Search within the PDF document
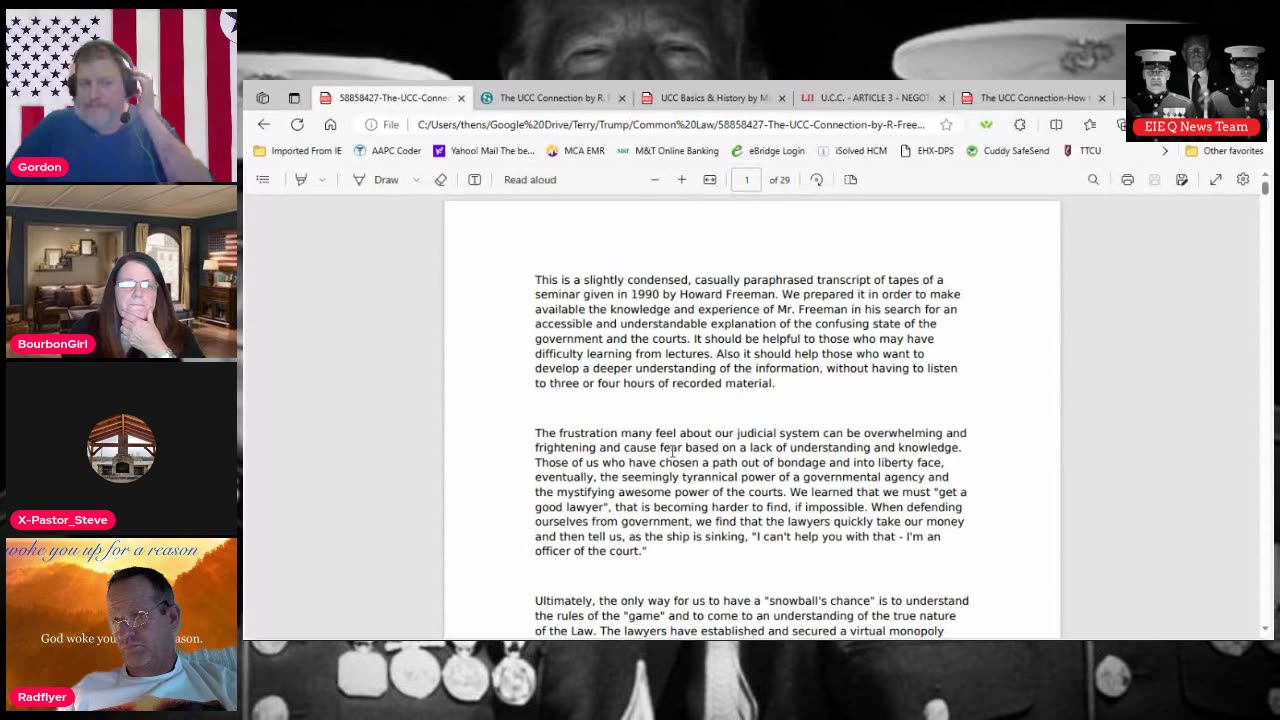The width and height of the screenshot is (1280, 720). click(x=1093, y=180)
